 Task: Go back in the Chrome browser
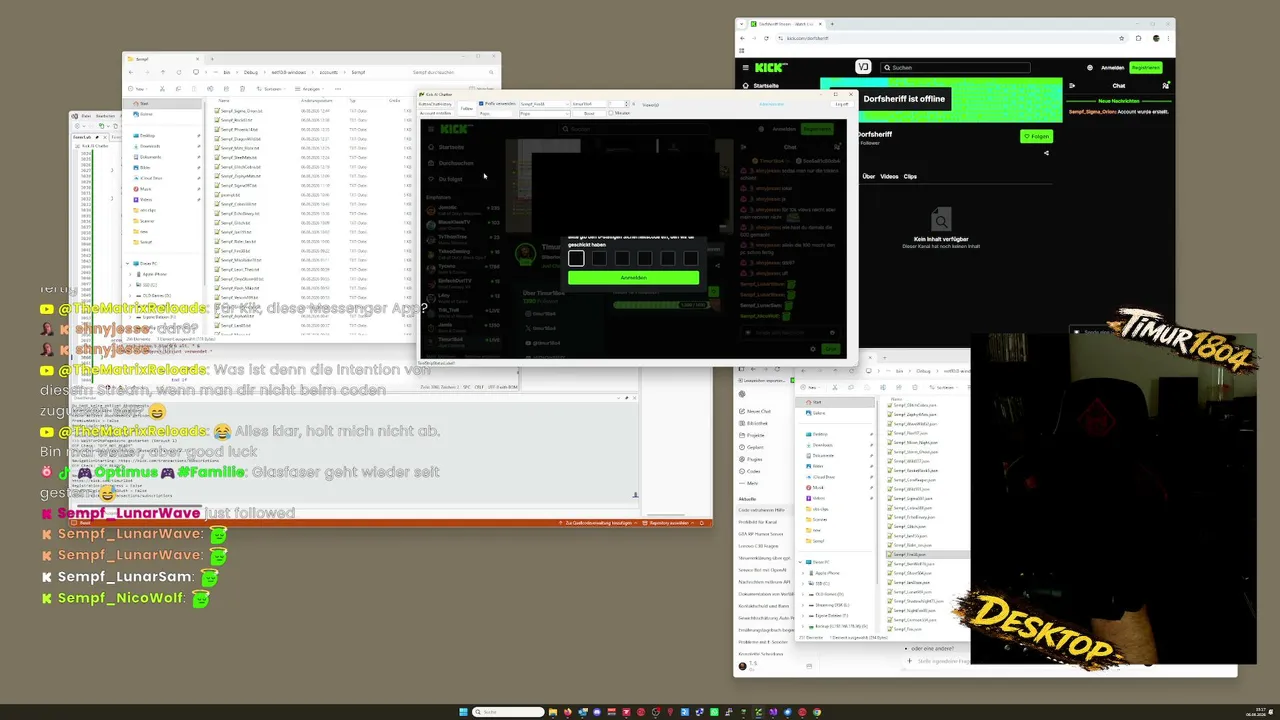click(742, 38)
